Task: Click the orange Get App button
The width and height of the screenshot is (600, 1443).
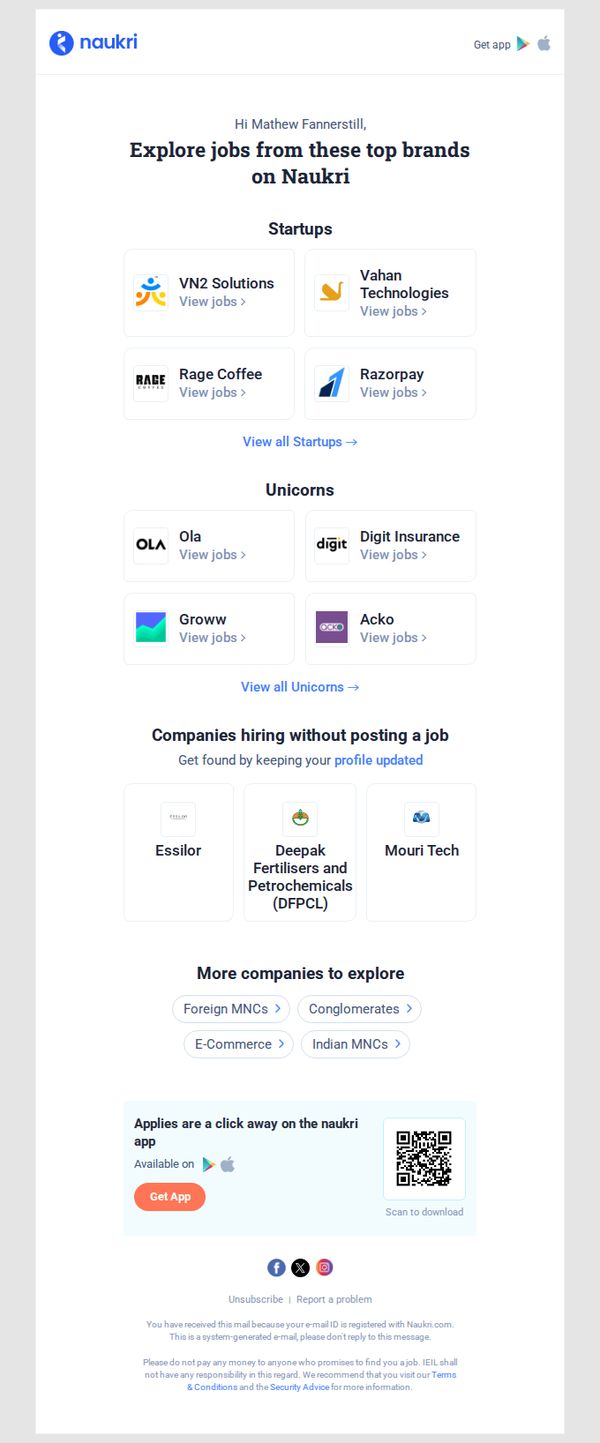Action: 170,1197
